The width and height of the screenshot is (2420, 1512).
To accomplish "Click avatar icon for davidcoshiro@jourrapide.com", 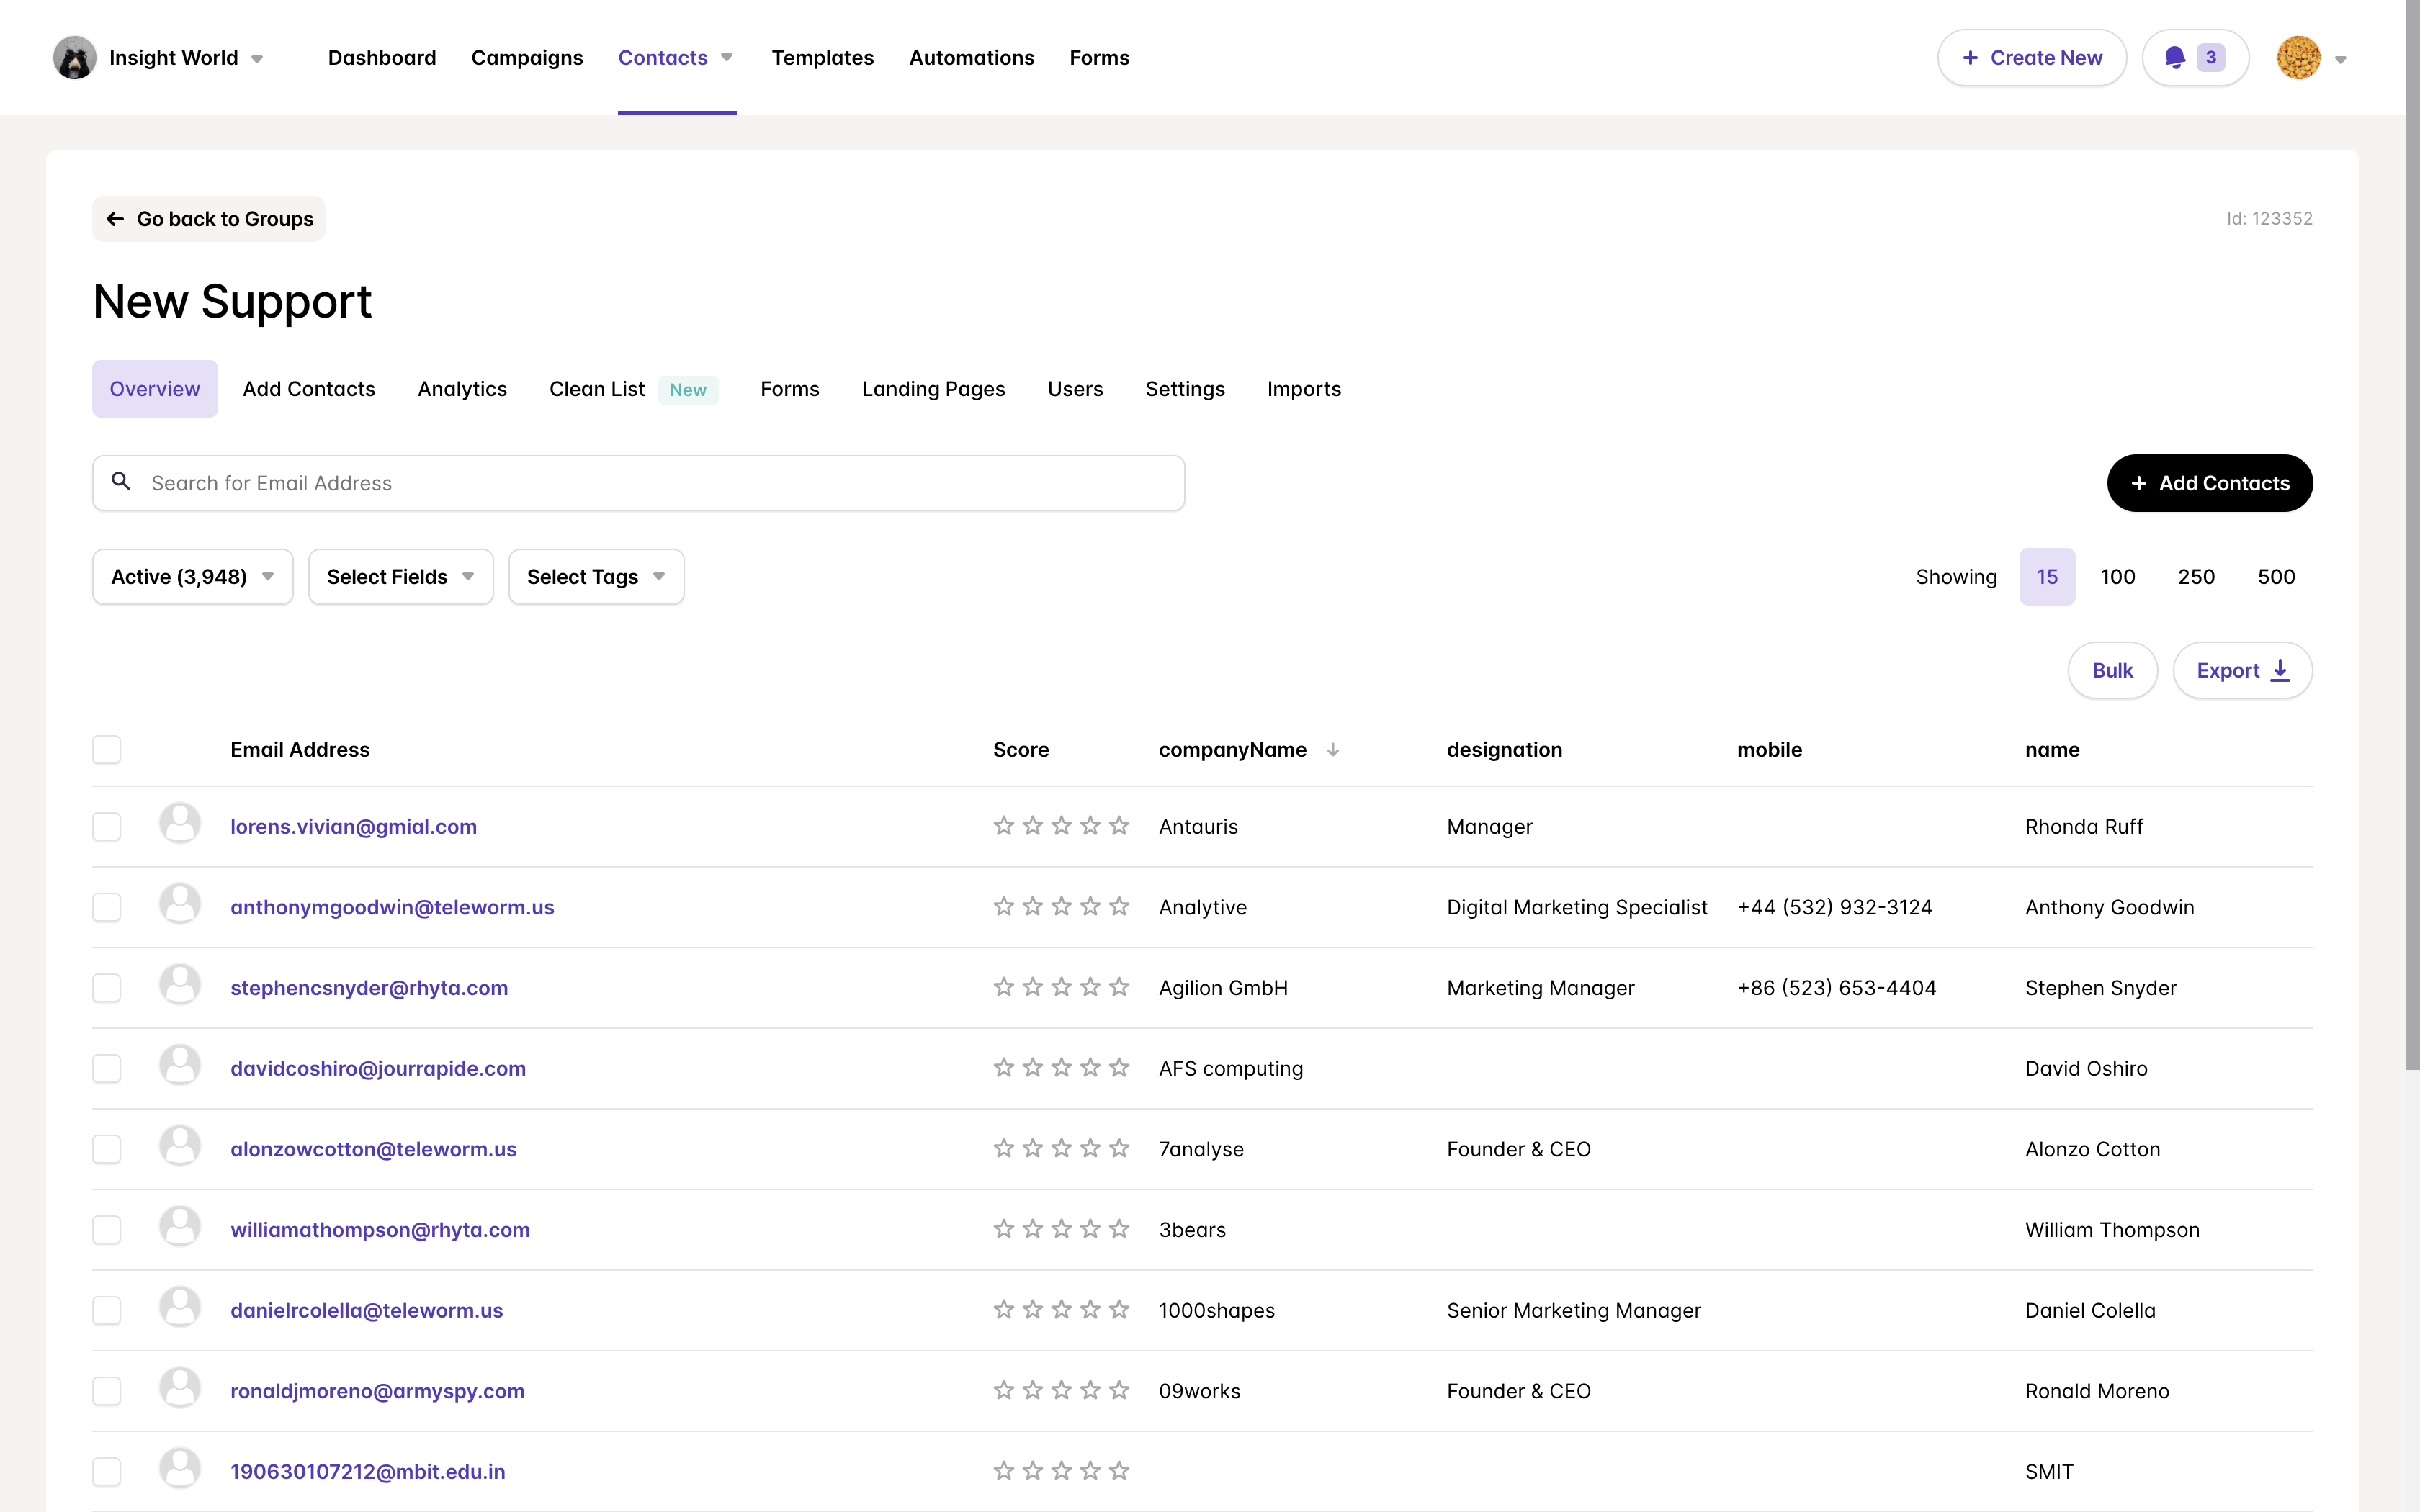I will pyautogui.click(x=180, y=1066).
